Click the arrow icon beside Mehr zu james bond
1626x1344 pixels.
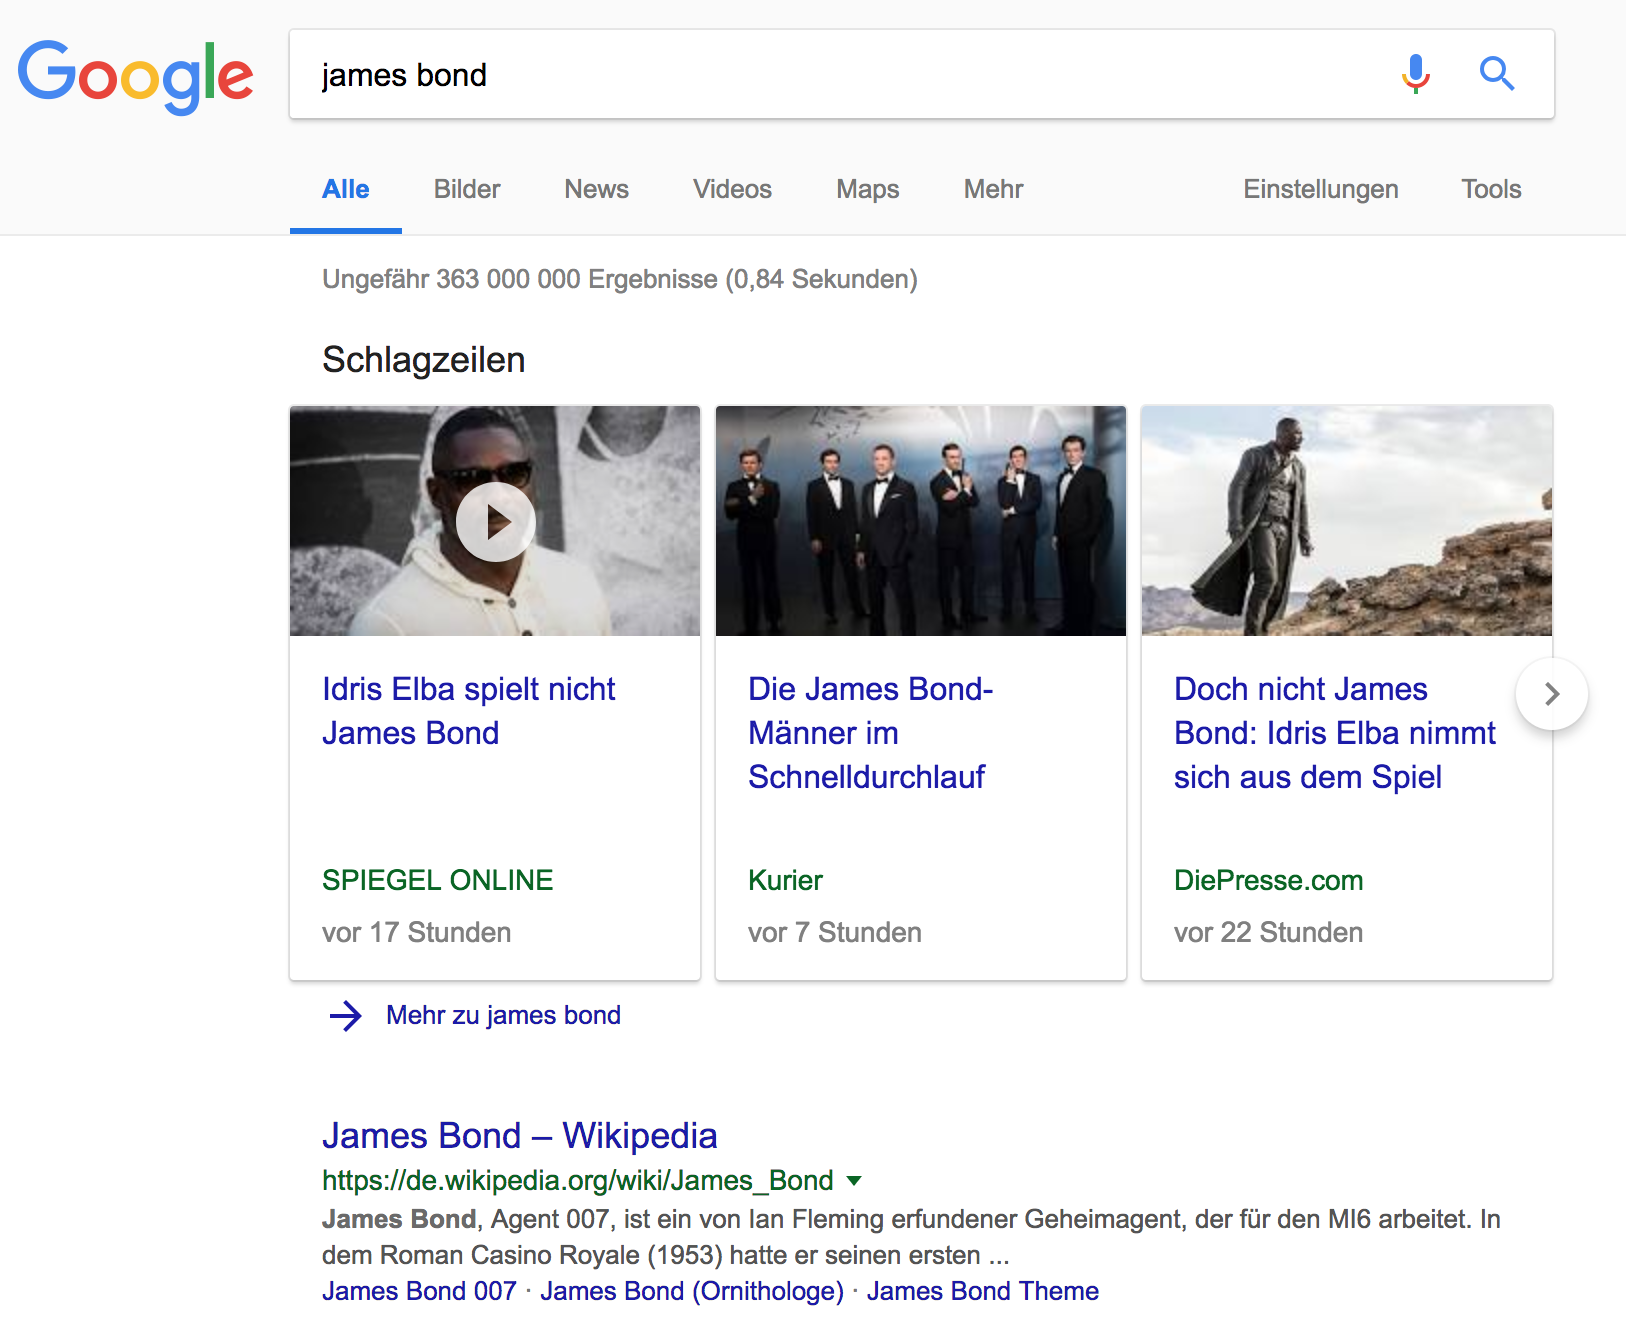346,1016
